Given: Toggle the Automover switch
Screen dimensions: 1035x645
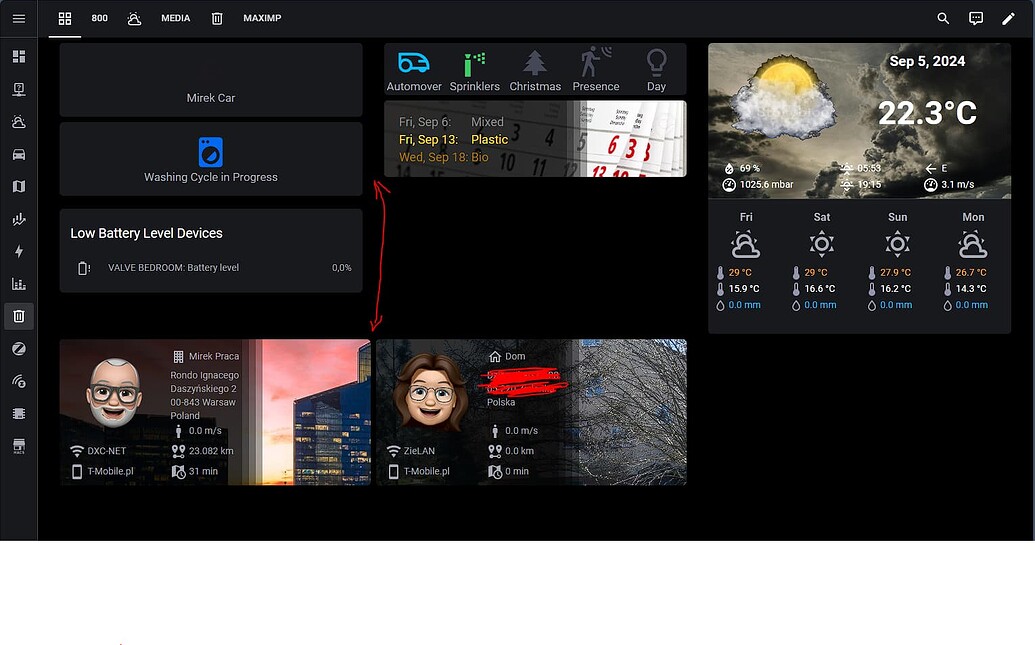Looking at the screenshot, I should point(413,68).
